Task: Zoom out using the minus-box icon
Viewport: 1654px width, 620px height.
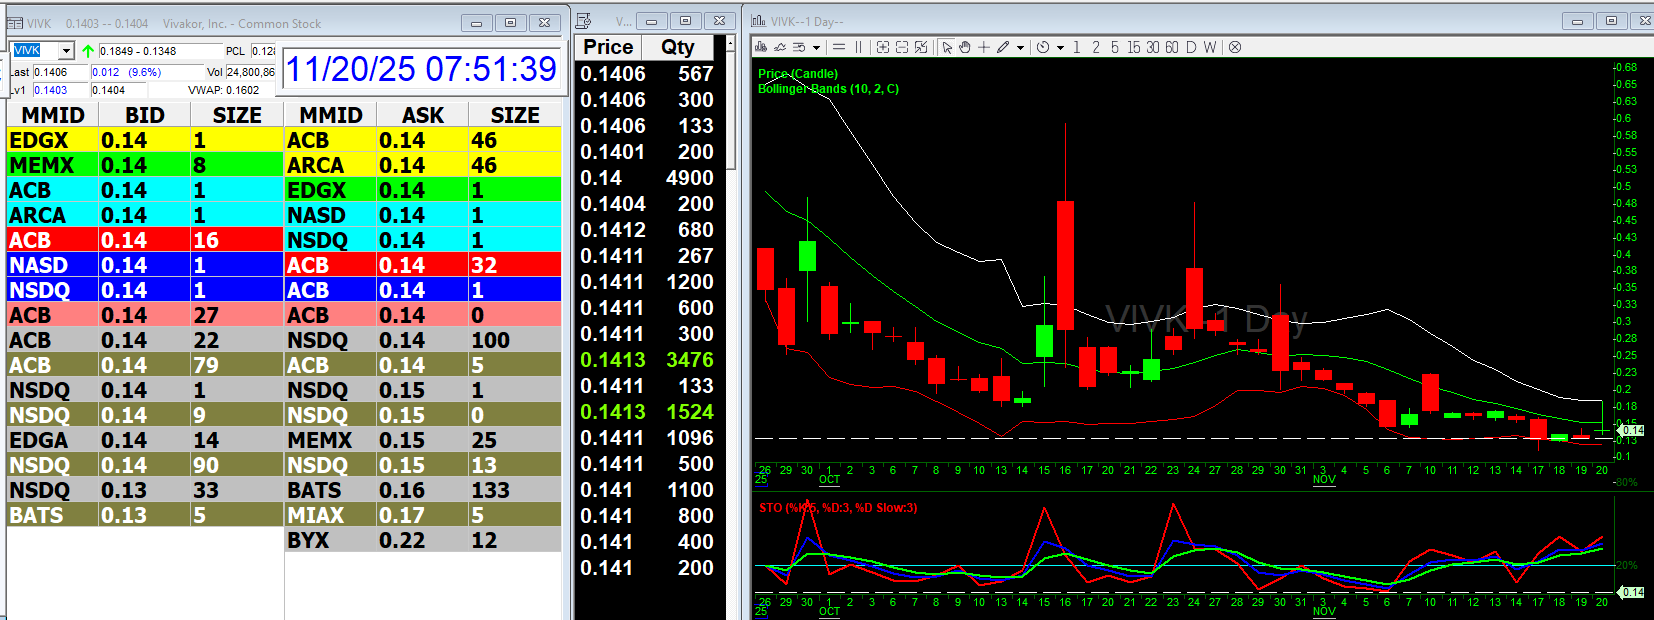Action: point(902,47)
